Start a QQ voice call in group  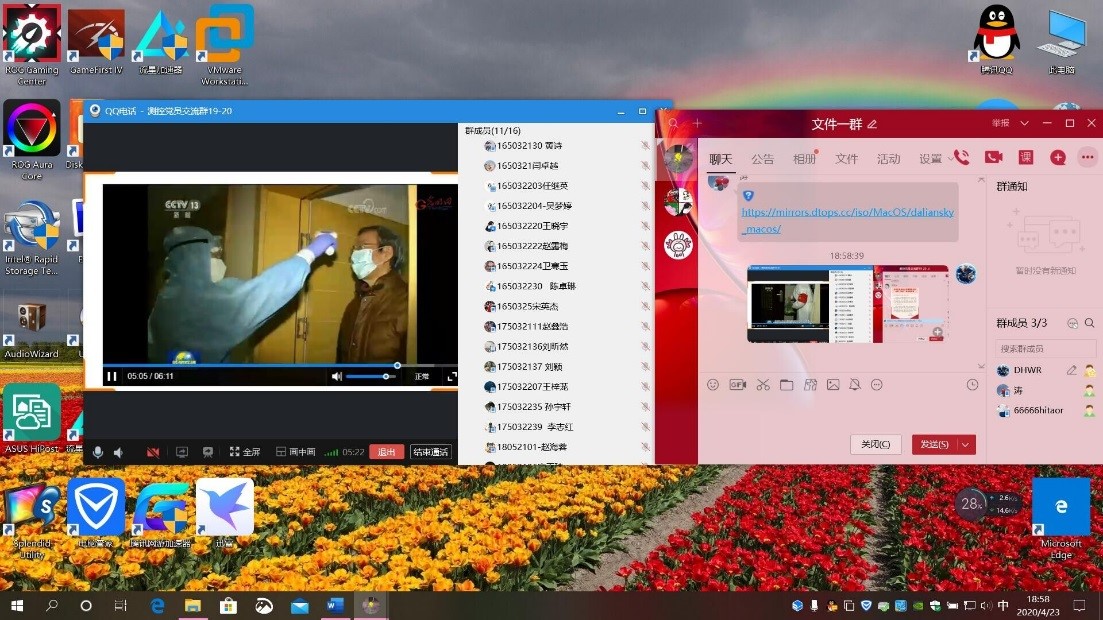point(961,157)
